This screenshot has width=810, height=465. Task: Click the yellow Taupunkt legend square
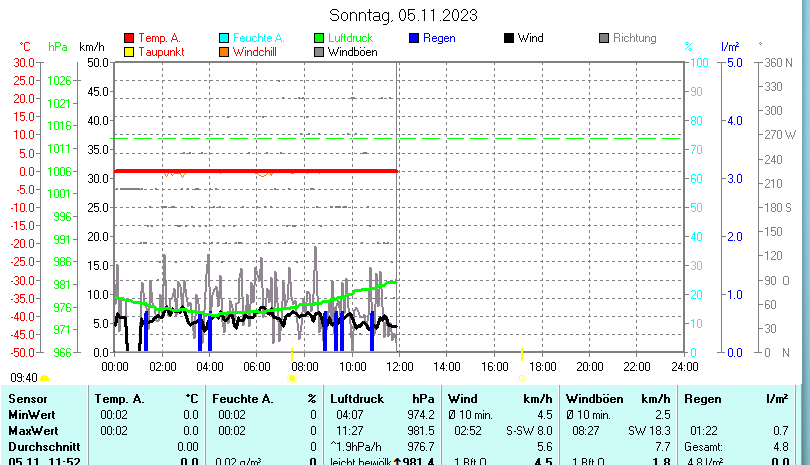tap(128, 52)
